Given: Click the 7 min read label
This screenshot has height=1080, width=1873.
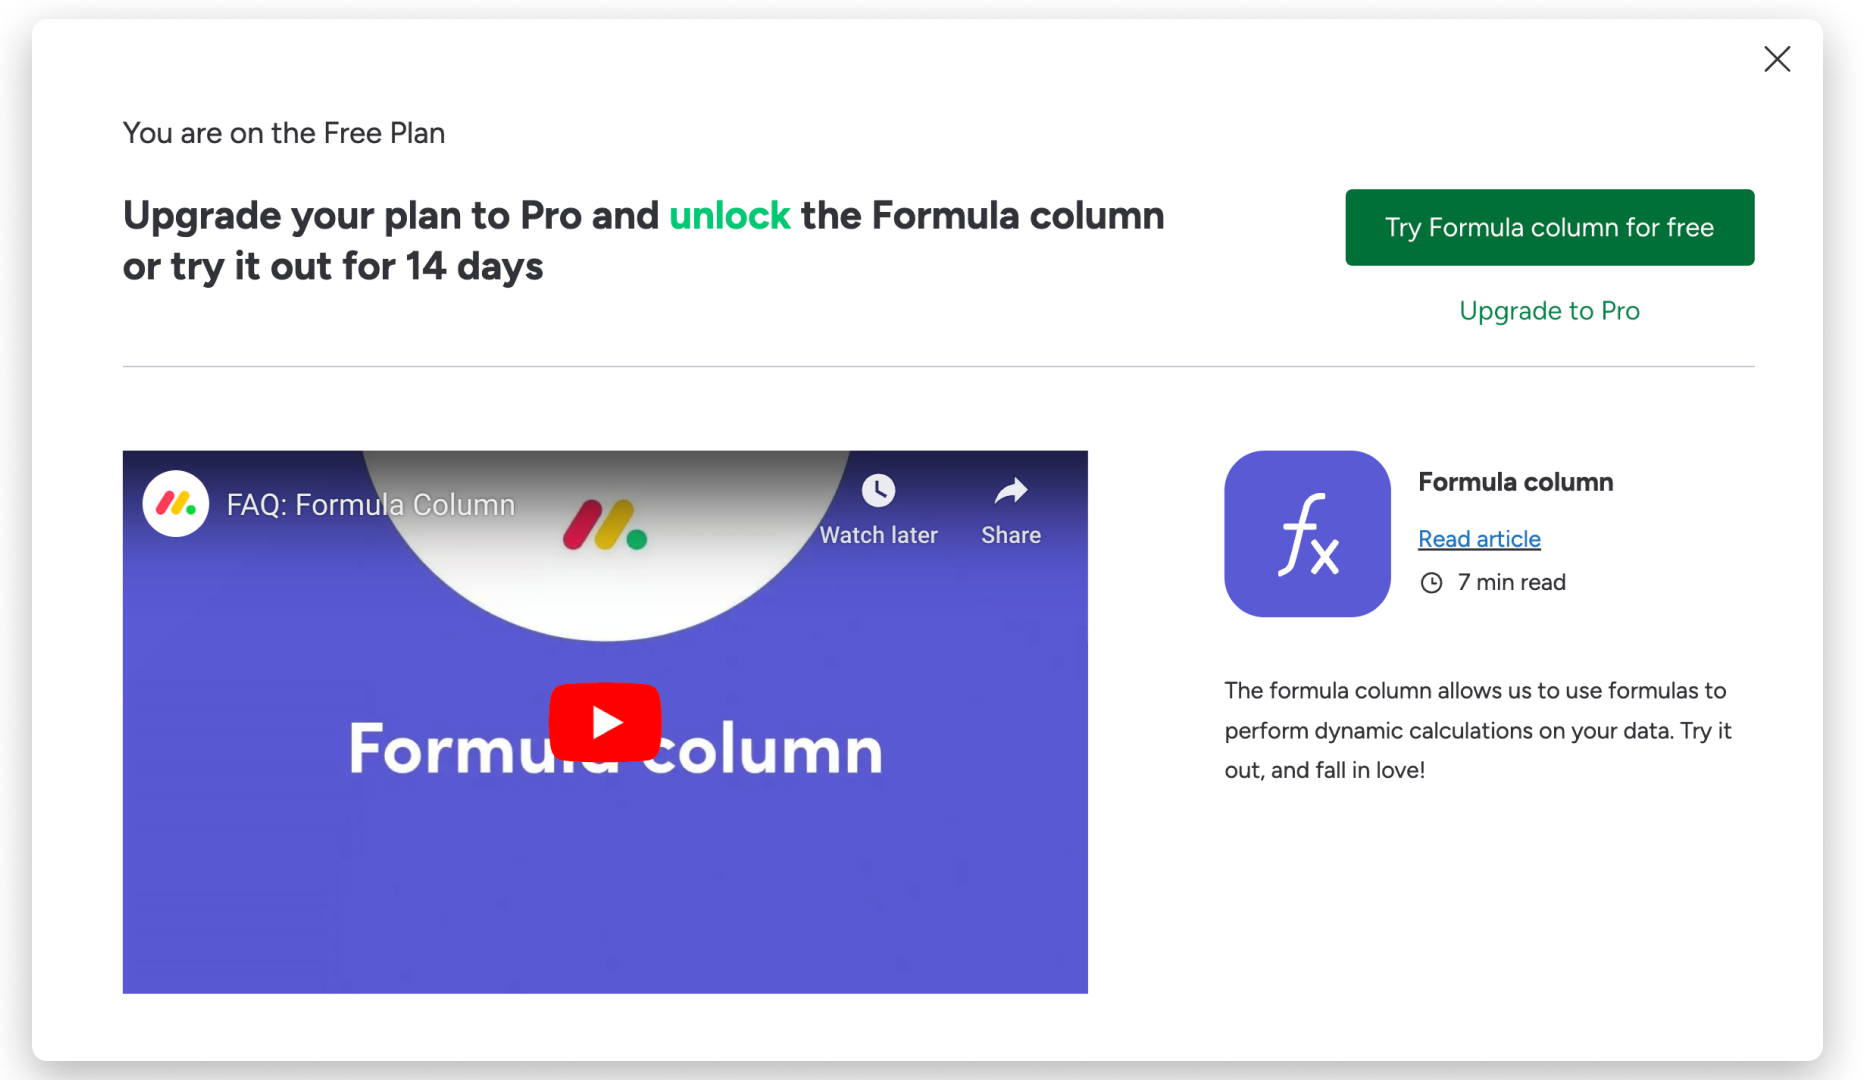Looking at the screenshot, I should click(1511, 582).
